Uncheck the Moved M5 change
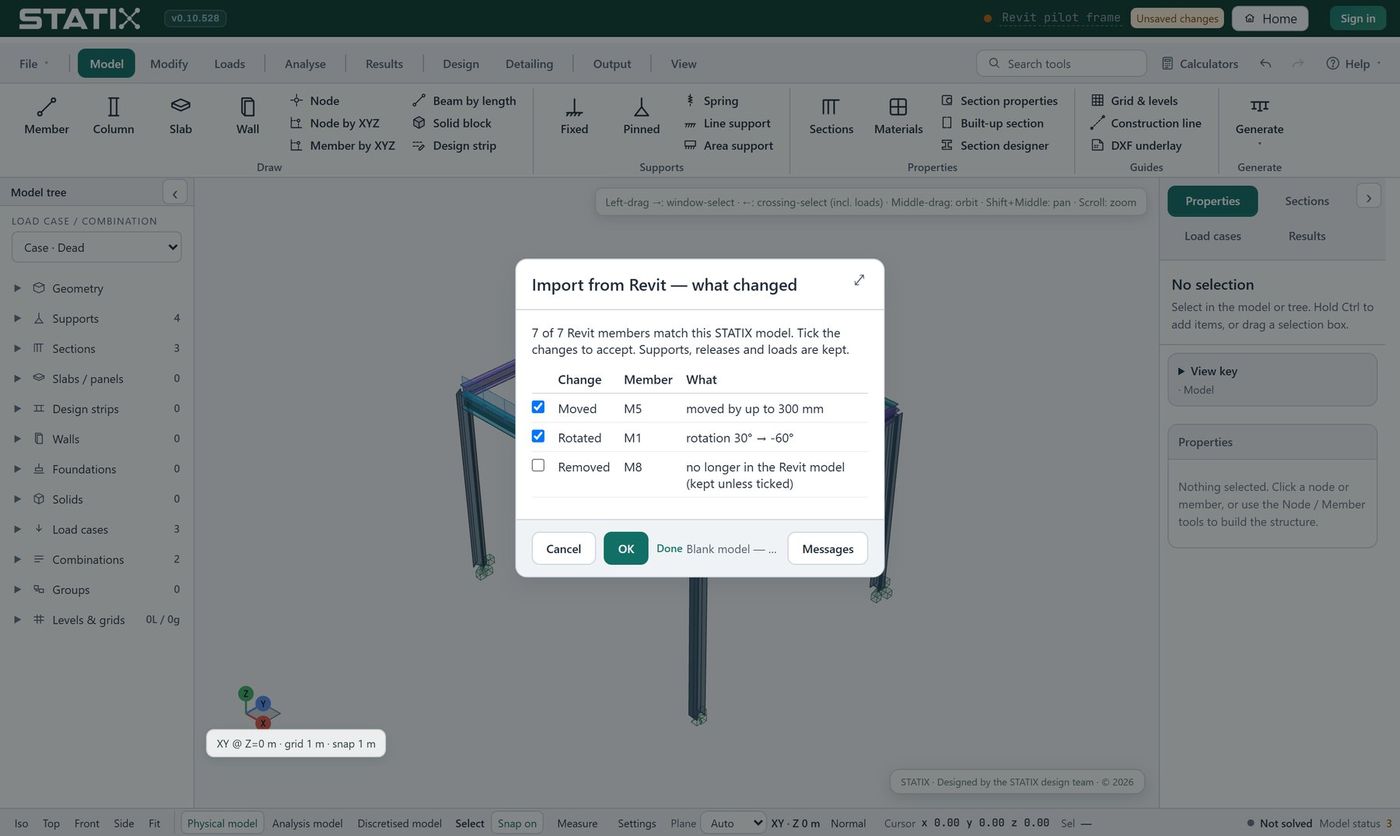Screen dimensions: 1400x836 (x=538, y=407)
